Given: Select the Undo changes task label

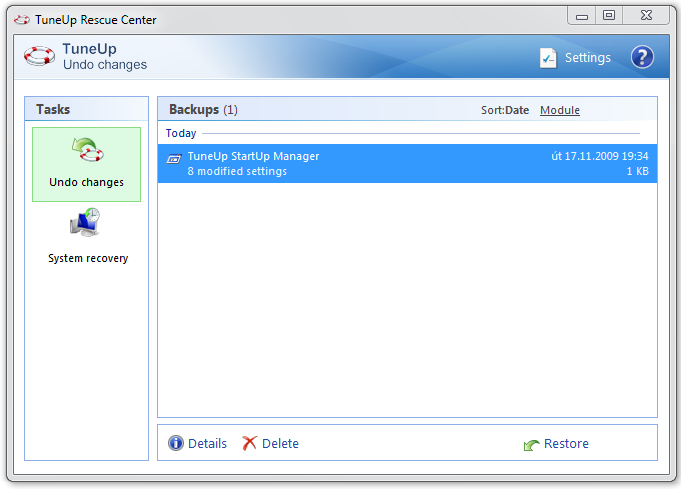Looking at the screenshot, I should click(86, 182).
